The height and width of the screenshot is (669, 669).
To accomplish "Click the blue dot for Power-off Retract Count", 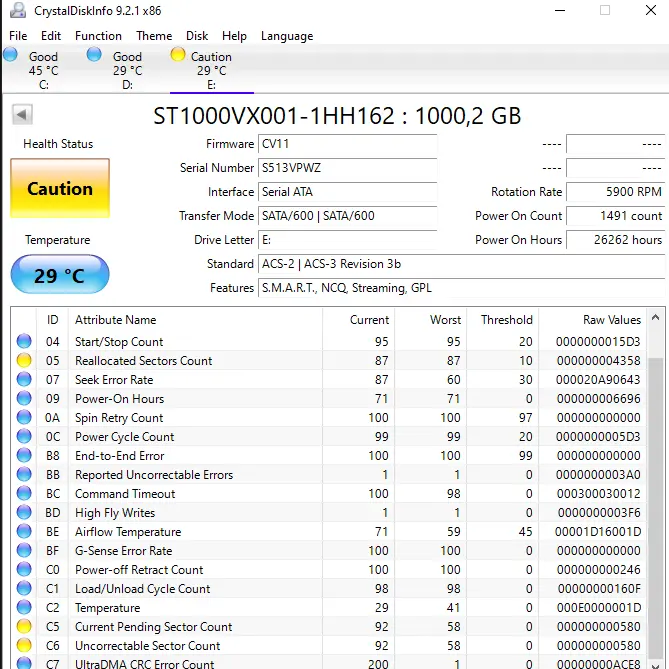I will click(x=24, y=569).
